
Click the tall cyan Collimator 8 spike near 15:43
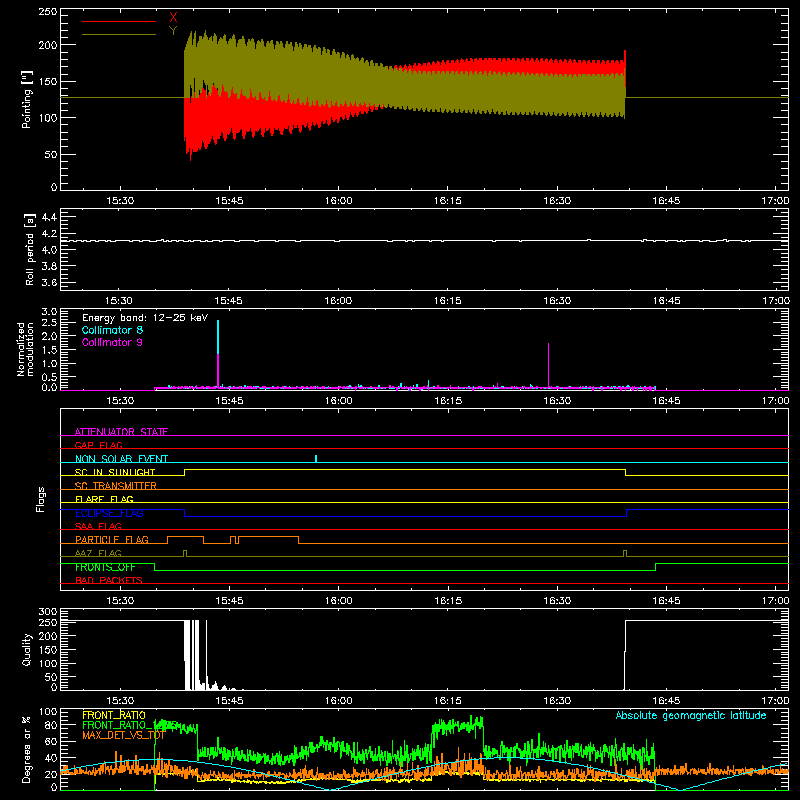(218, 337)
